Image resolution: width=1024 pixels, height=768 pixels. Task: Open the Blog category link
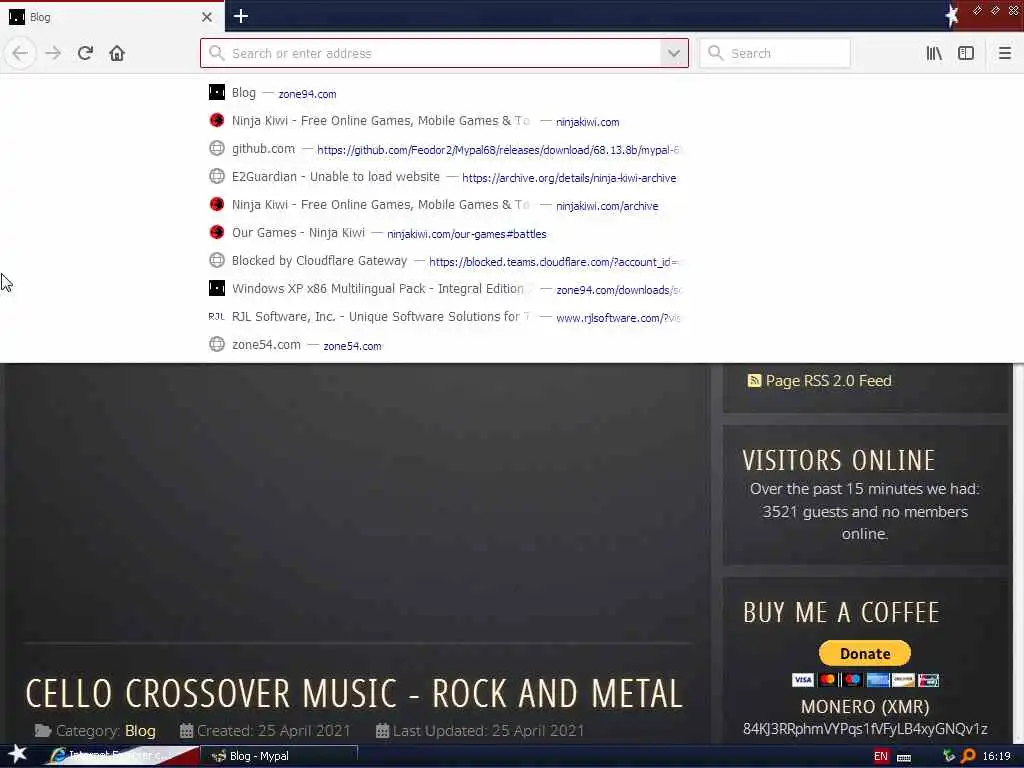point(140,731)
